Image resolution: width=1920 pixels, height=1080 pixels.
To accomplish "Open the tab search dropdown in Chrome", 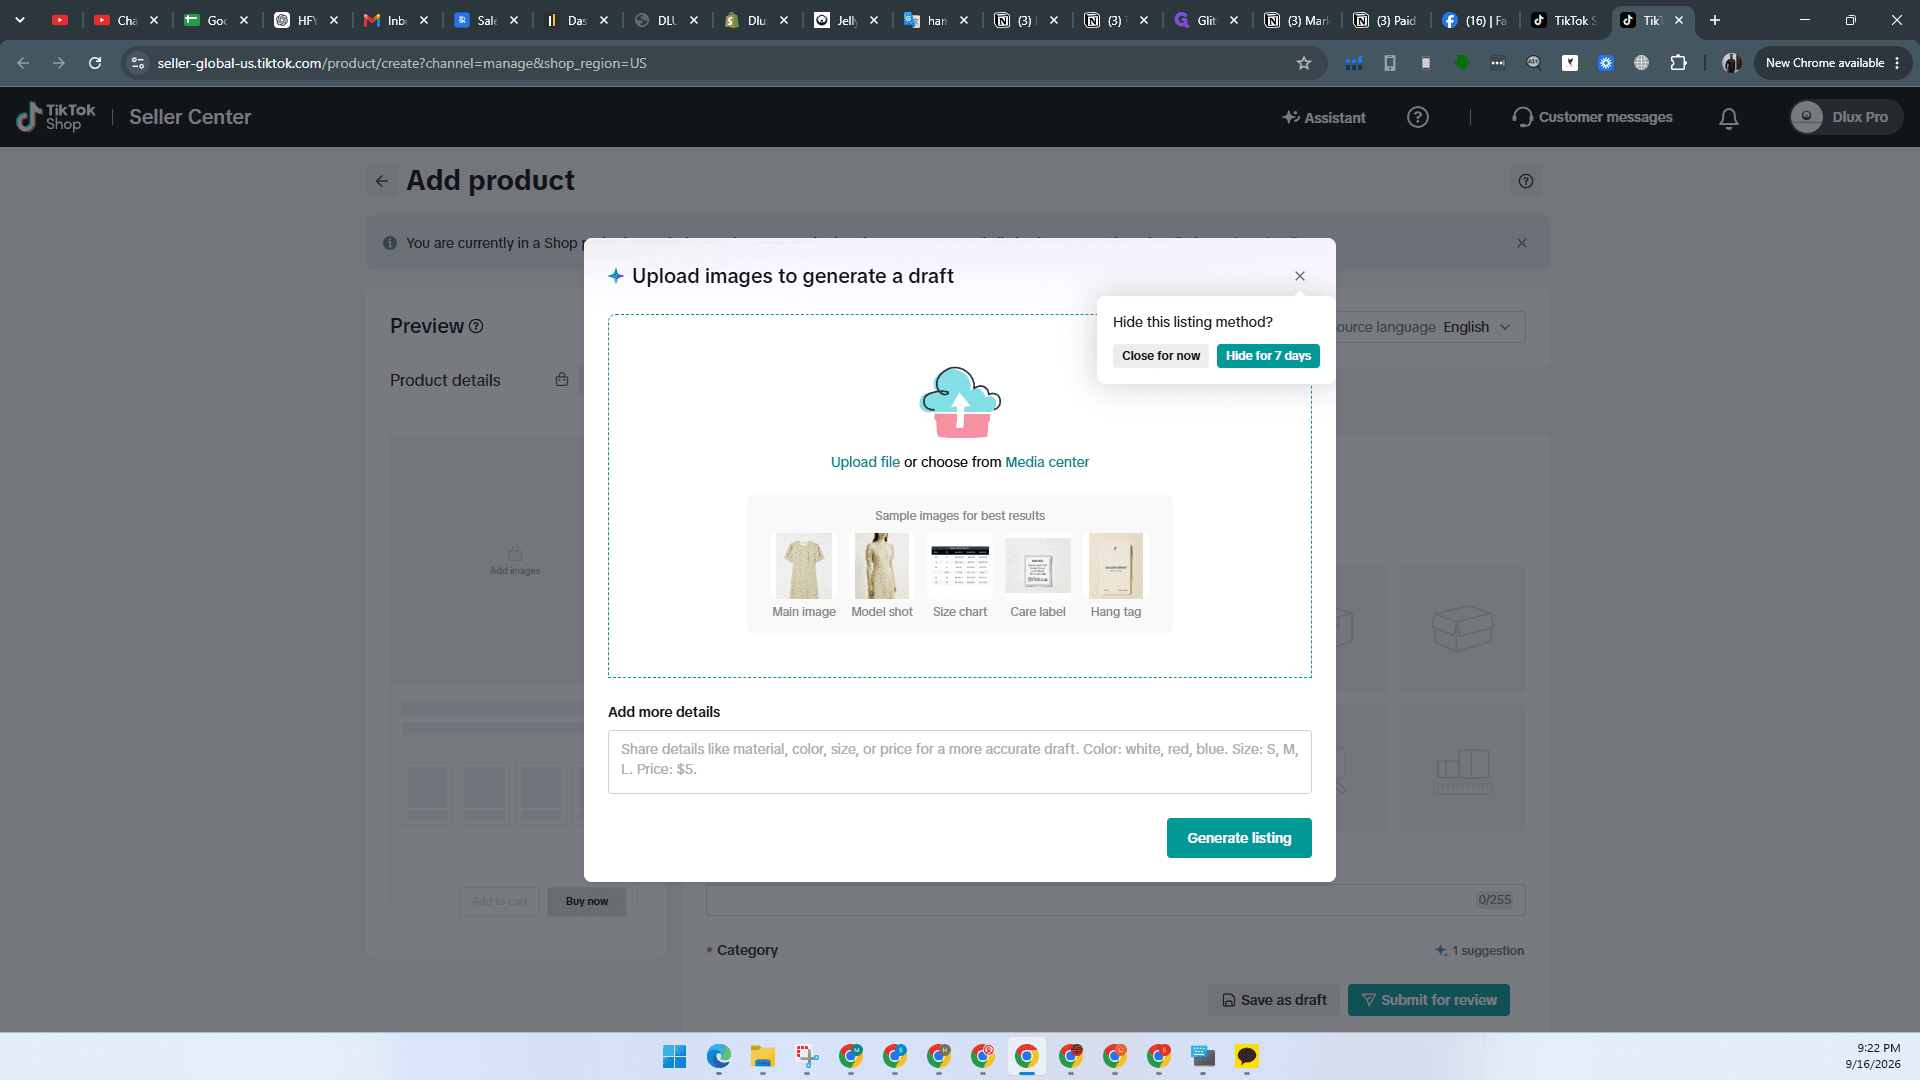I will [20, 20].
